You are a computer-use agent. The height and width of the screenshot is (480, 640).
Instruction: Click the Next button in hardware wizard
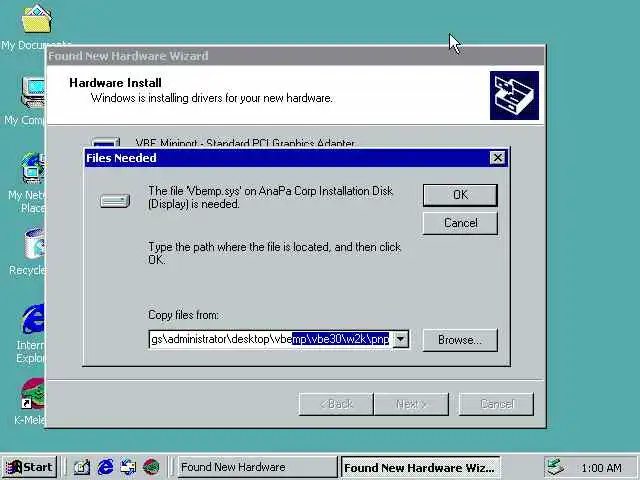pos(411,404)
